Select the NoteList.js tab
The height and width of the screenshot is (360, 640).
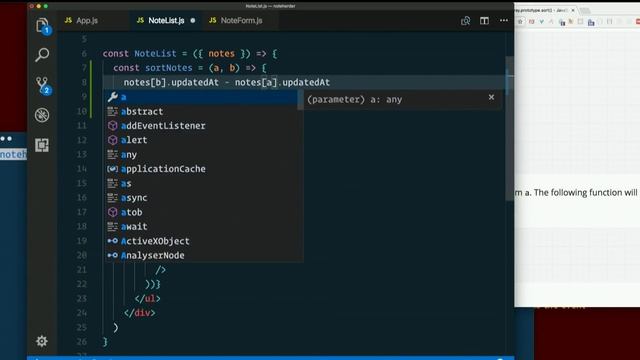166,20
